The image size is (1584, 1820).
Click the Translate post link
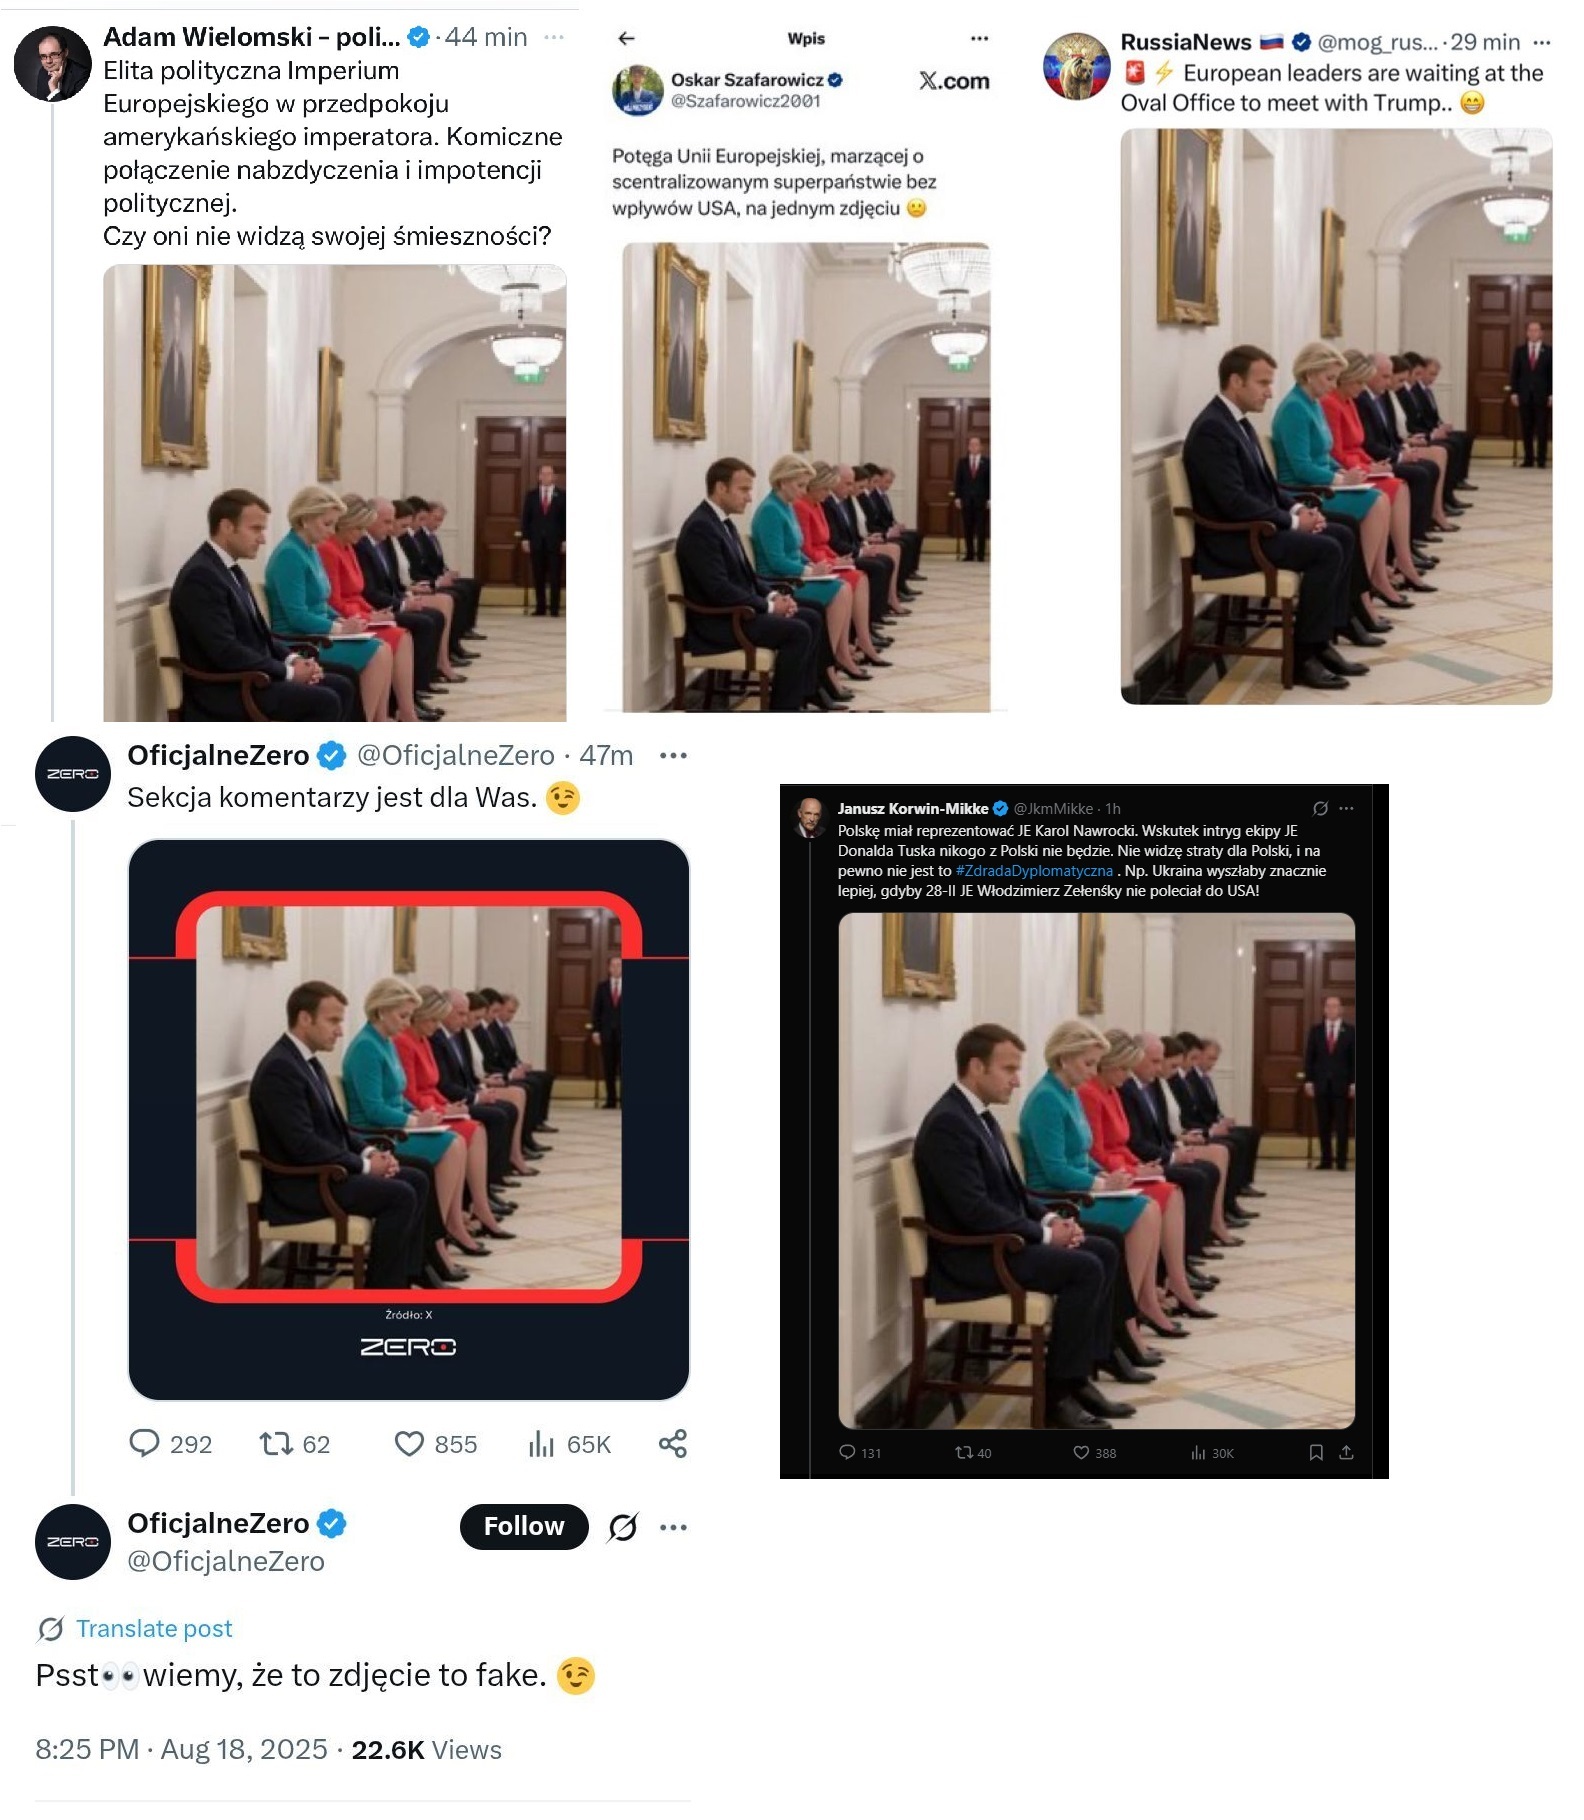coord(154,1629)
